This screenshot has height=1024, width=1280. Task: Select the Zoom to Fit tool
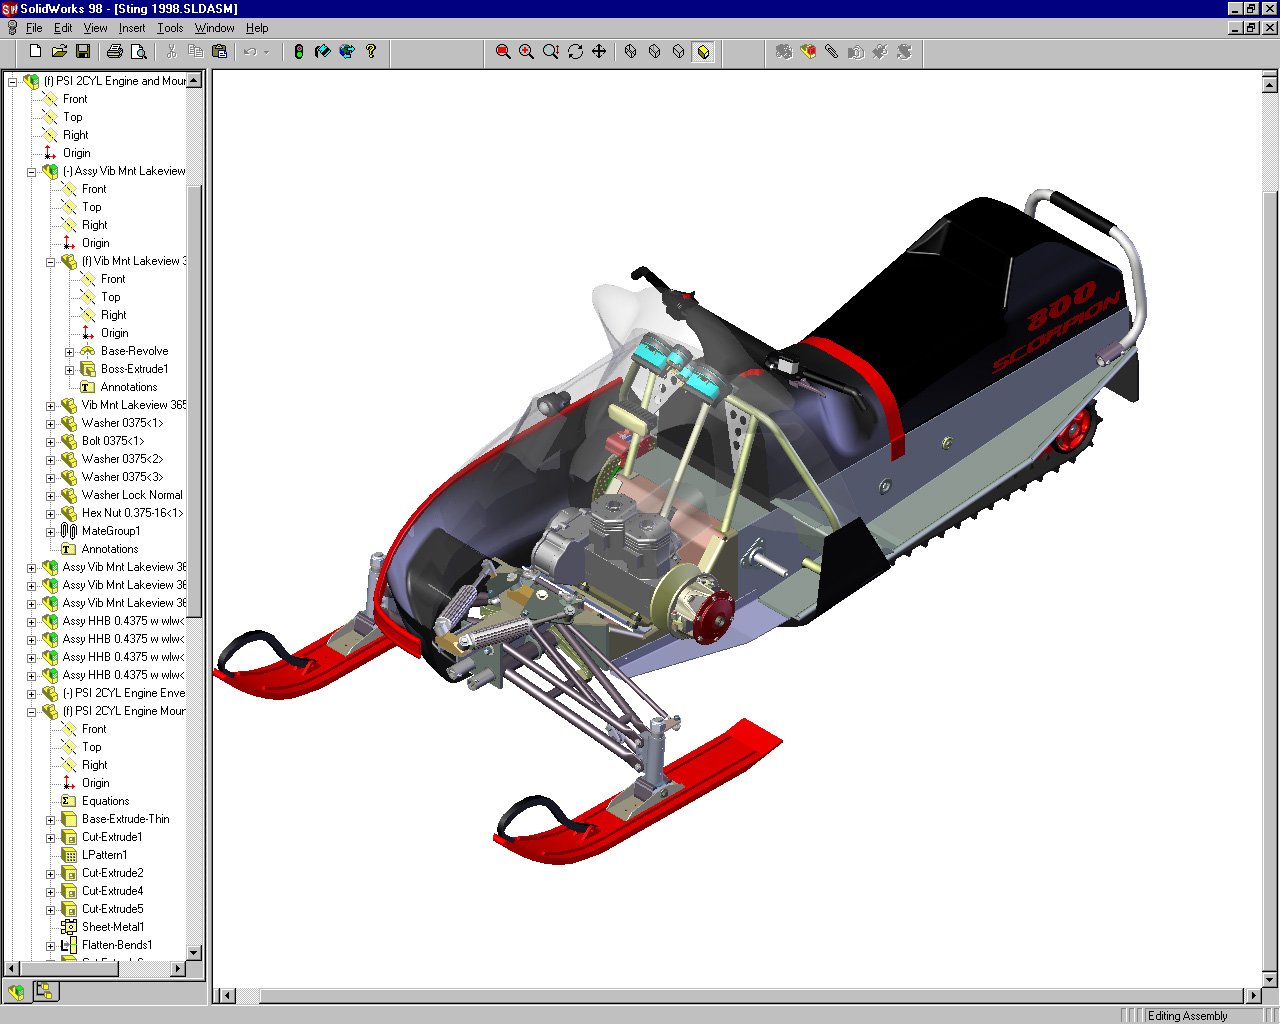coord(503,51)
